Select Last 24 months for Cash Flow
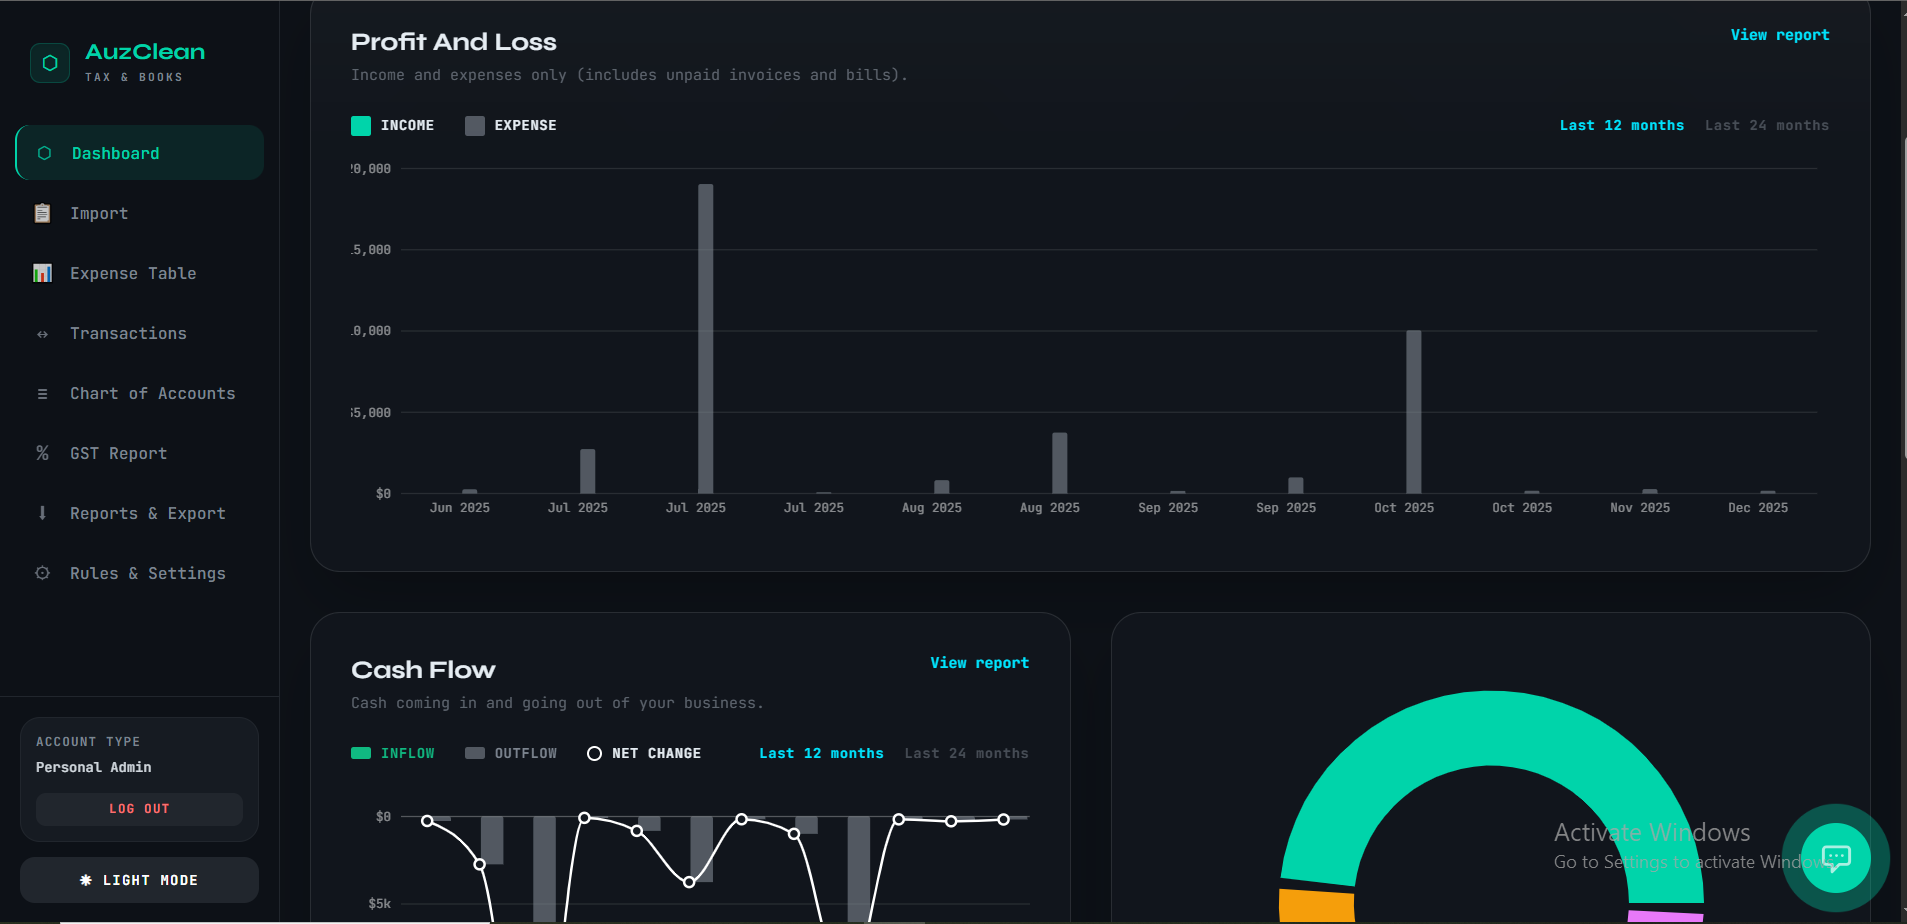 click(966, 753)
